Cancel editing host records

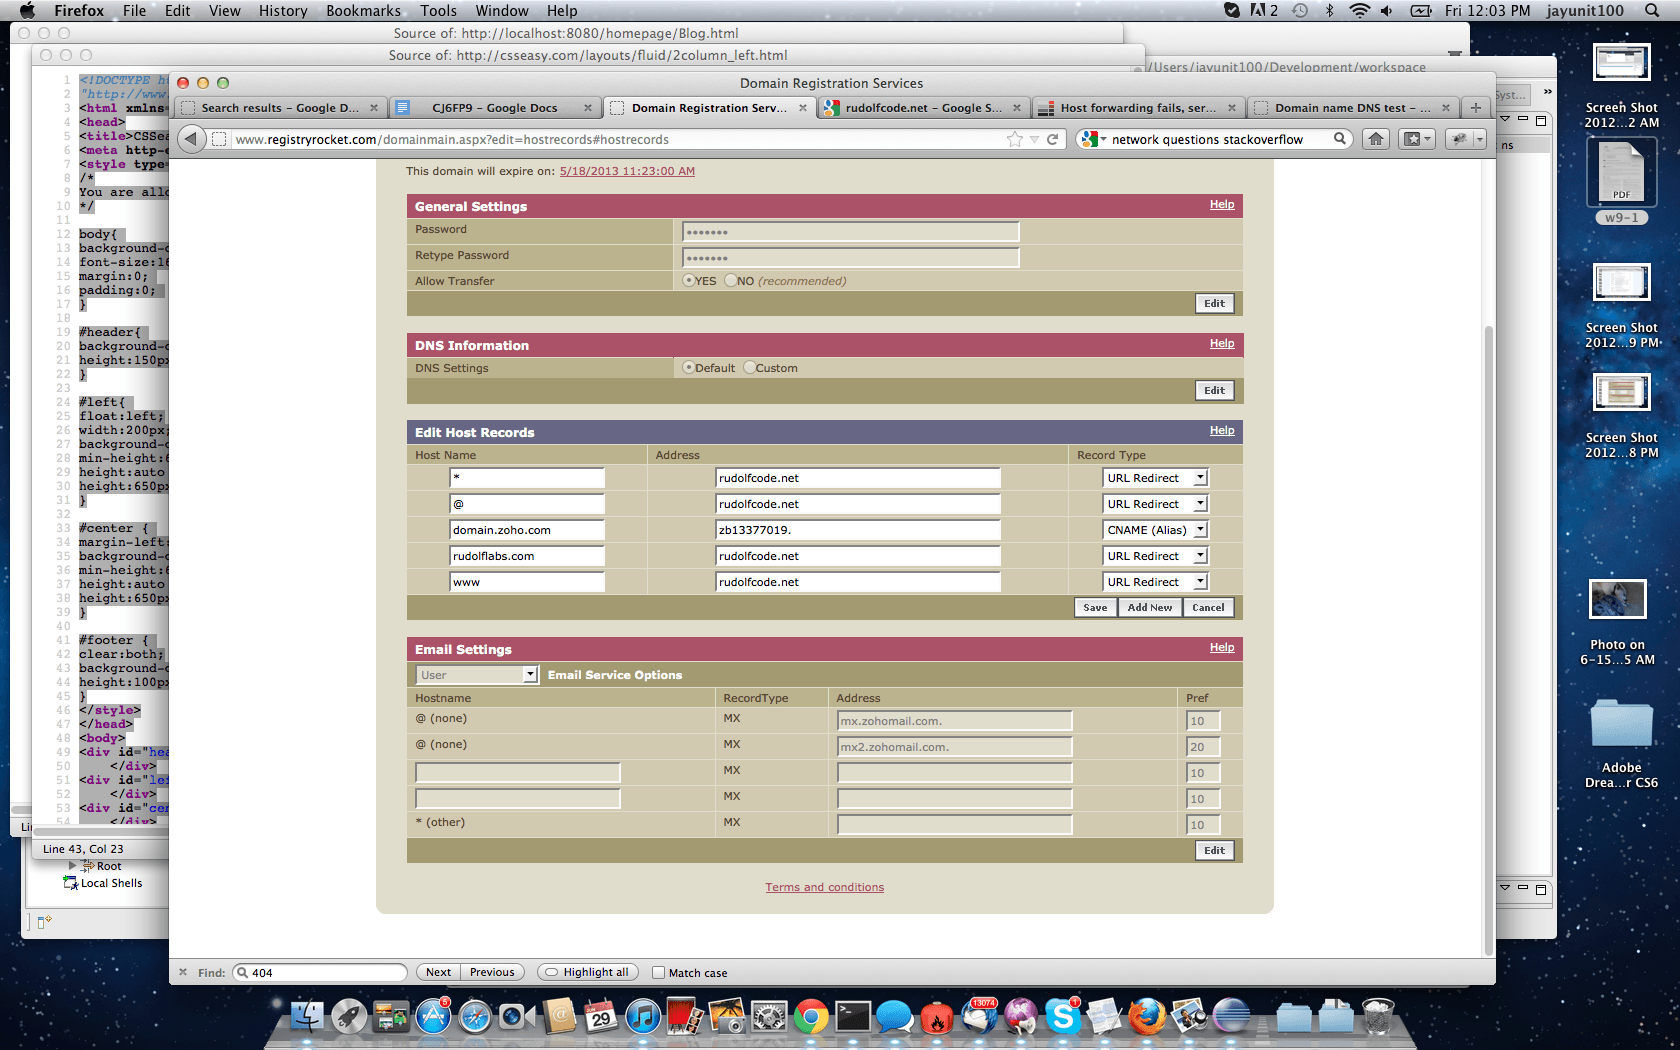tap(1208, 607)
